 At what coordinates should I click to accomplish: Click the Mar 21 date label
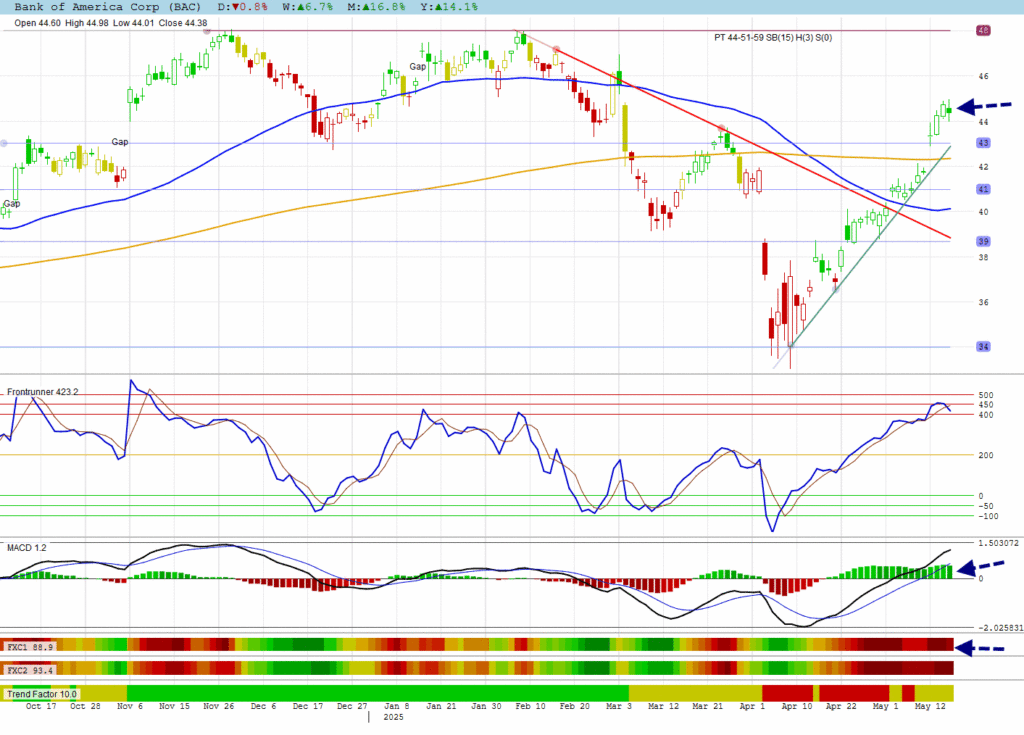(x=708, y=706)
